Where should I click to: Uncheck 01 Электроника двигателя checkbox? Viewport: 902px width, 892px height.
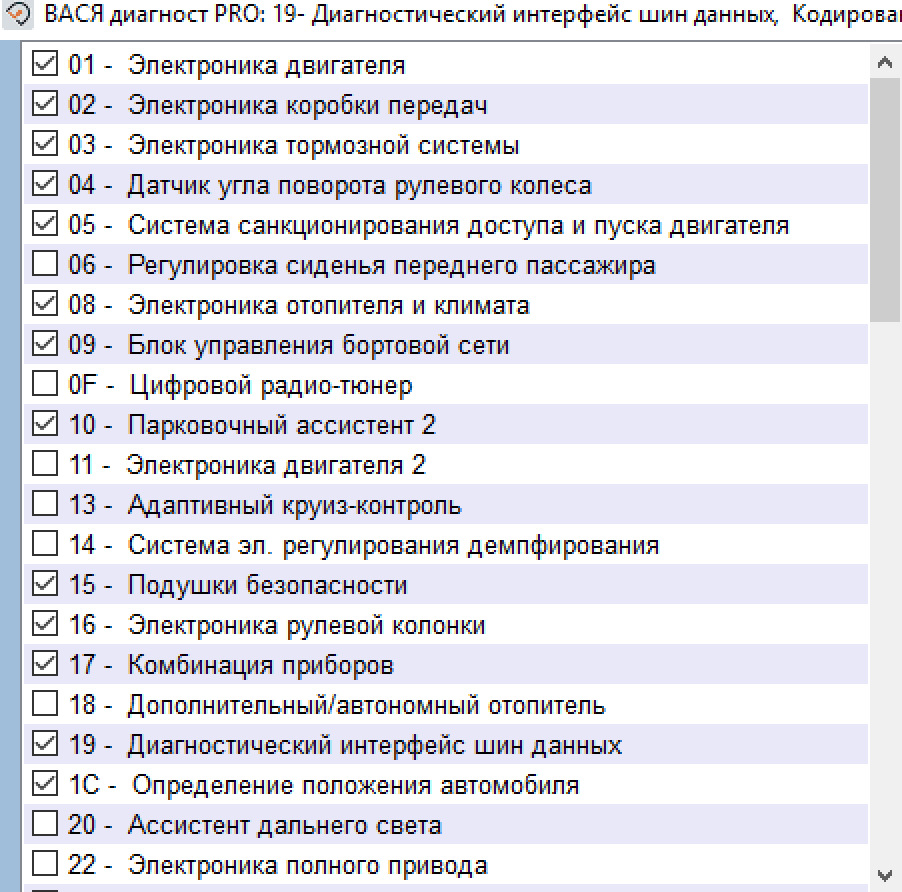(45, 64)
